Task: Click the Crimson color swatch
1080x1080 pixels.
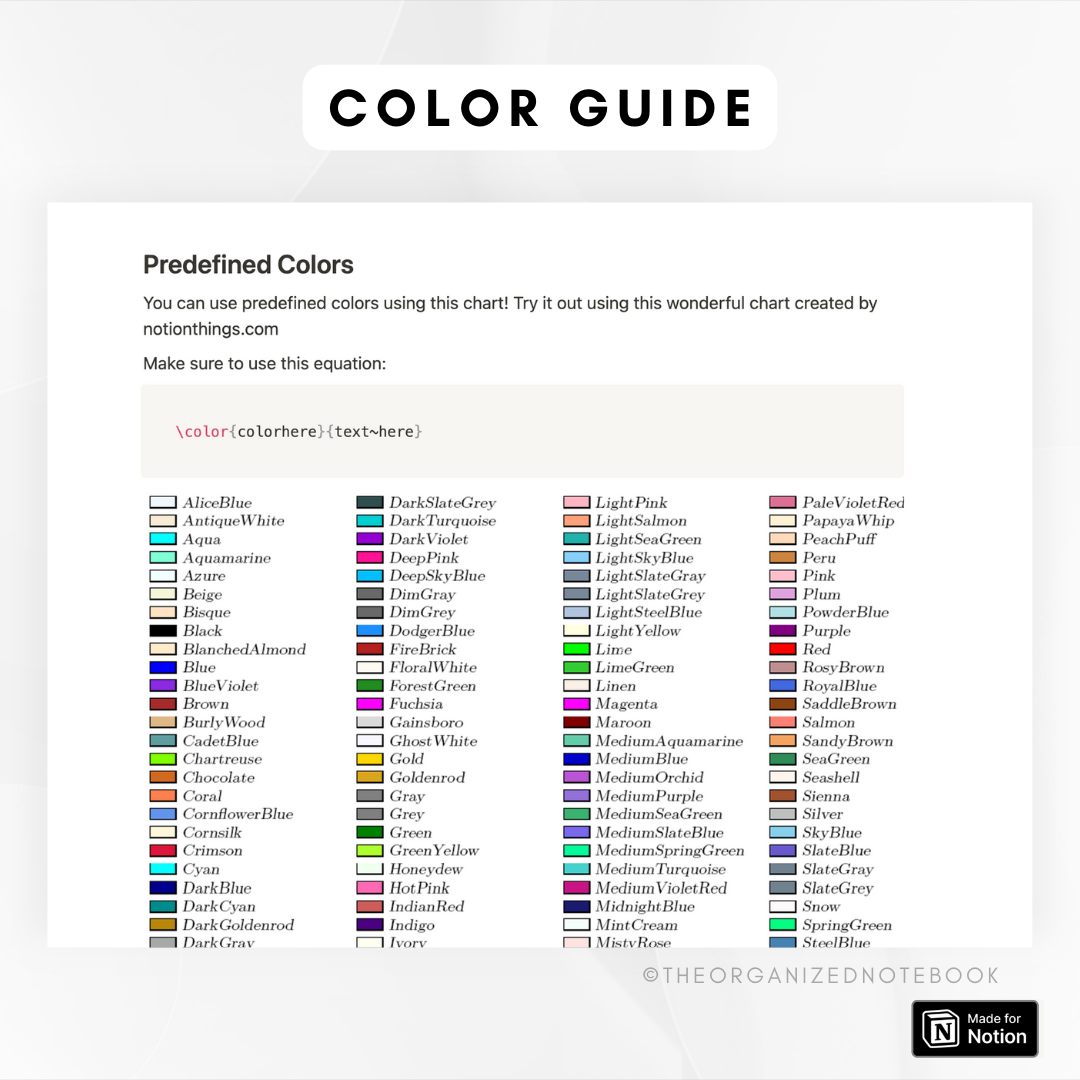Action: 163,851
